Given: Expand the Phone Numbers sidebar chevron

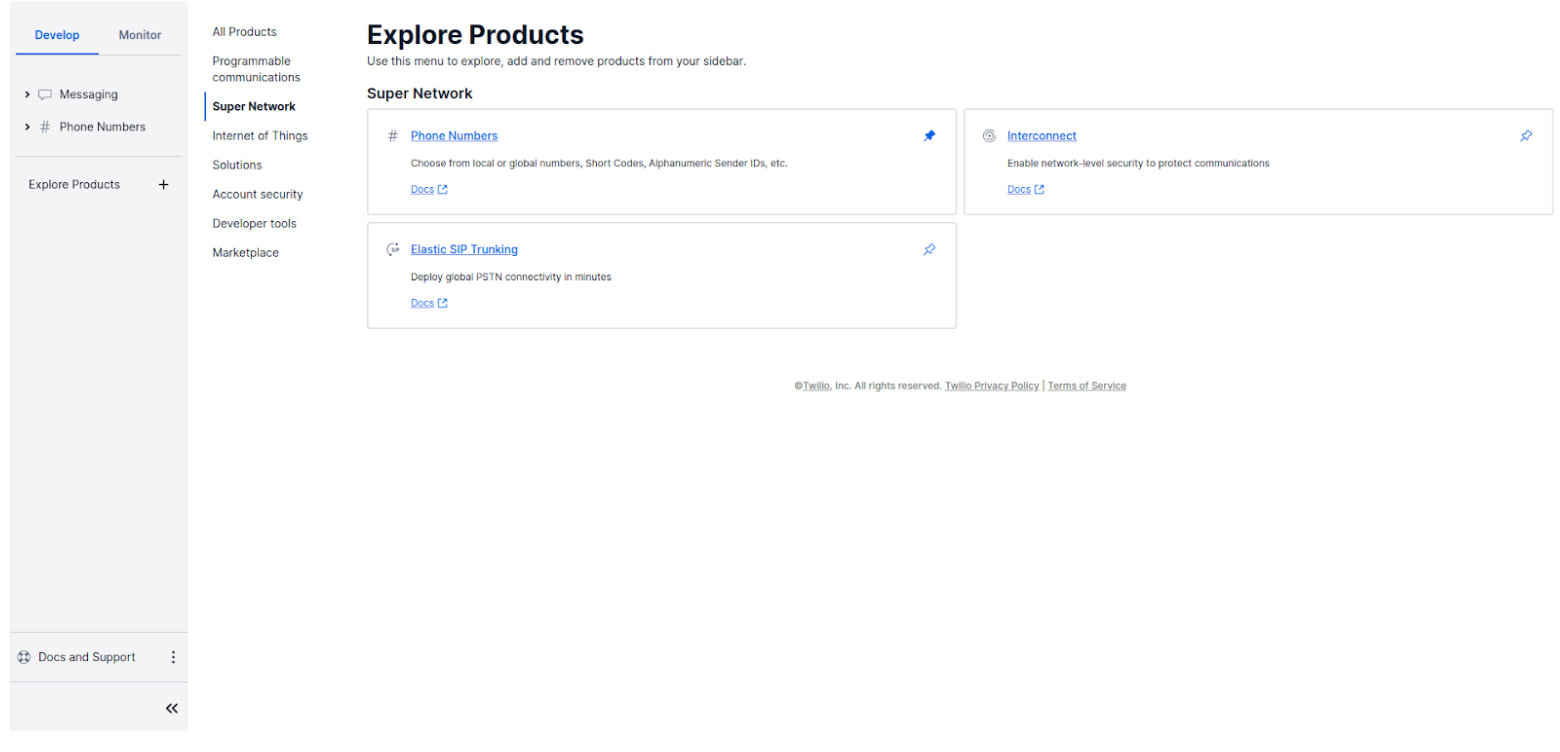Looking at the screenshot, I should [27, 127].
